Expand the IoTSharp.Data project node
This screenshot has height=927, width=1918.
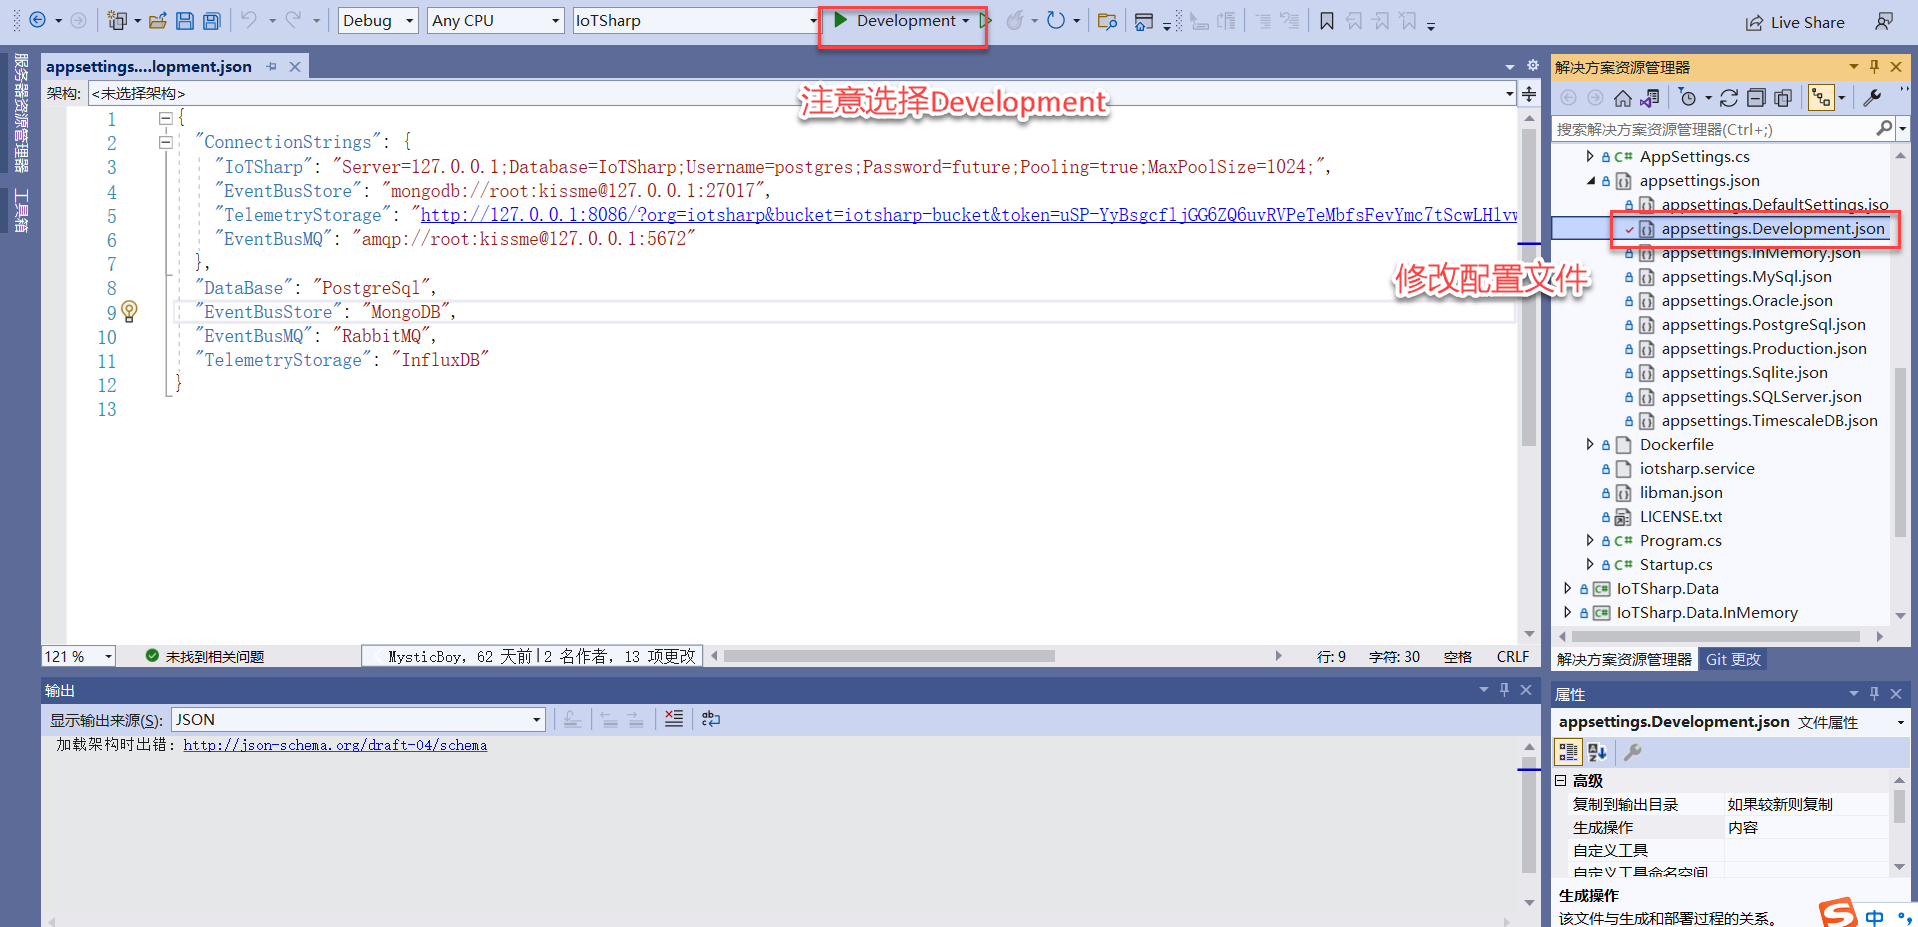(x=1568, y=589)
